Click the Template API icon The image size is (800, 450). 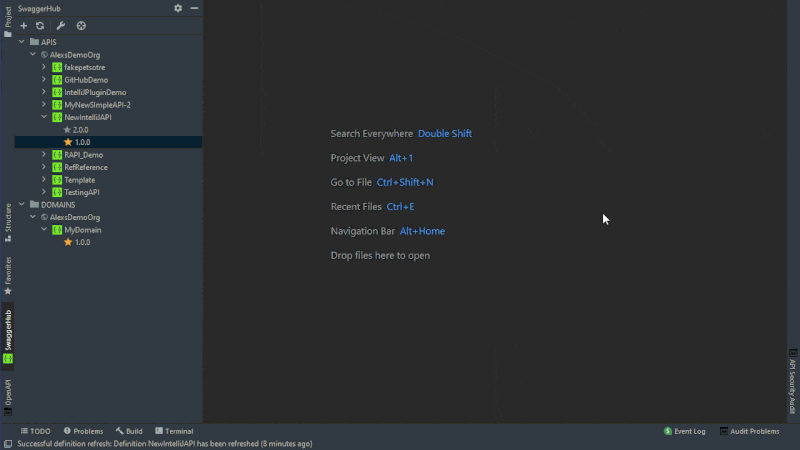pos(57,180)
